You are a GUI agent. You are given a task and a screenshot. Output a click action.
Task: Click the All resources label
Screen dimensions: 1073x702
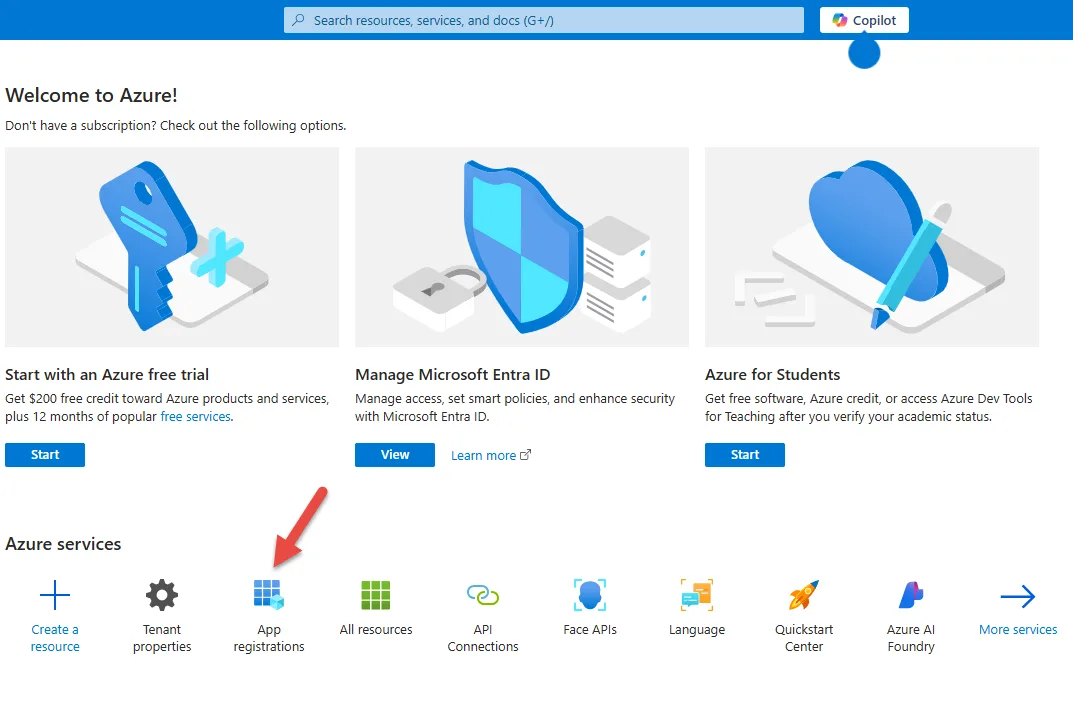[x=376, y=629]
